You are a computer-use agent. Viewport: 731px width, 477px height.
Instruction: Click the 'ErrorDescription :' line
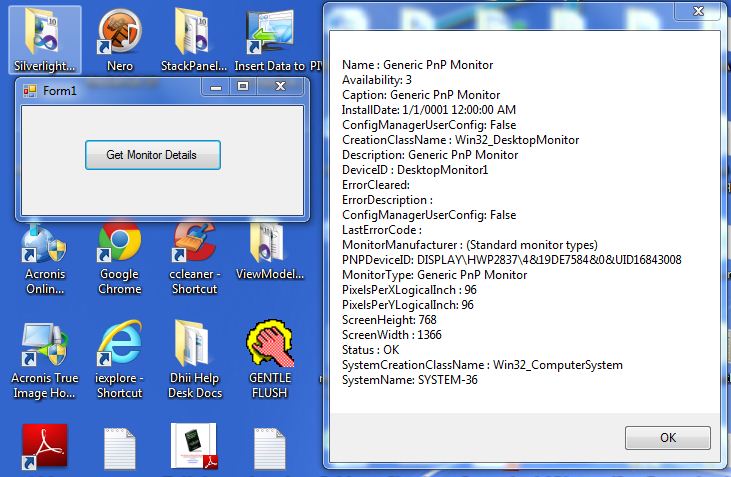(x=387, y=200)
